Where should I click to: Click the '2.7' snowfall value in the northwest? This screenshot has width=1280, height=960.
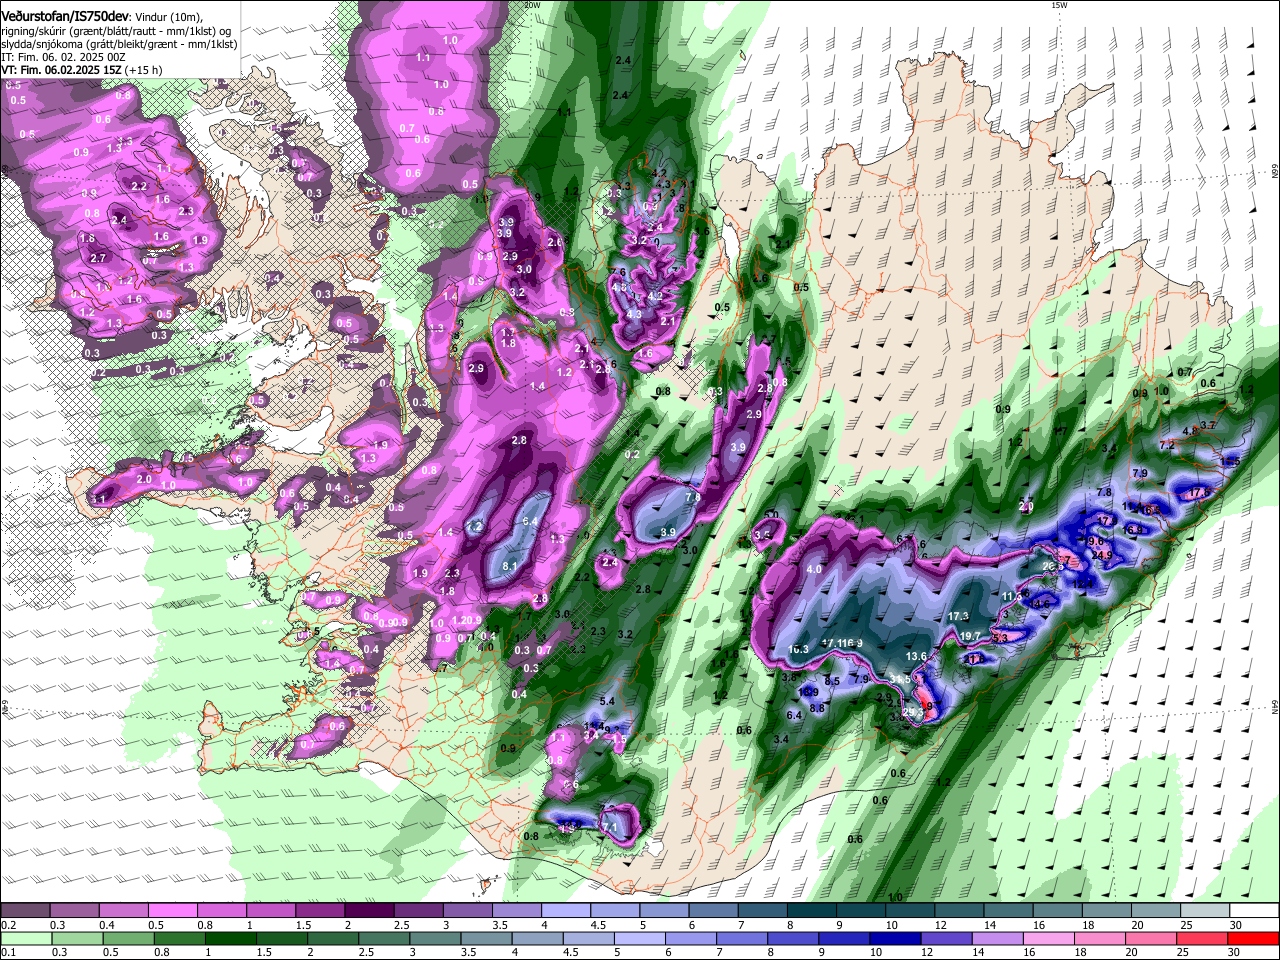(x=98, y=258)
